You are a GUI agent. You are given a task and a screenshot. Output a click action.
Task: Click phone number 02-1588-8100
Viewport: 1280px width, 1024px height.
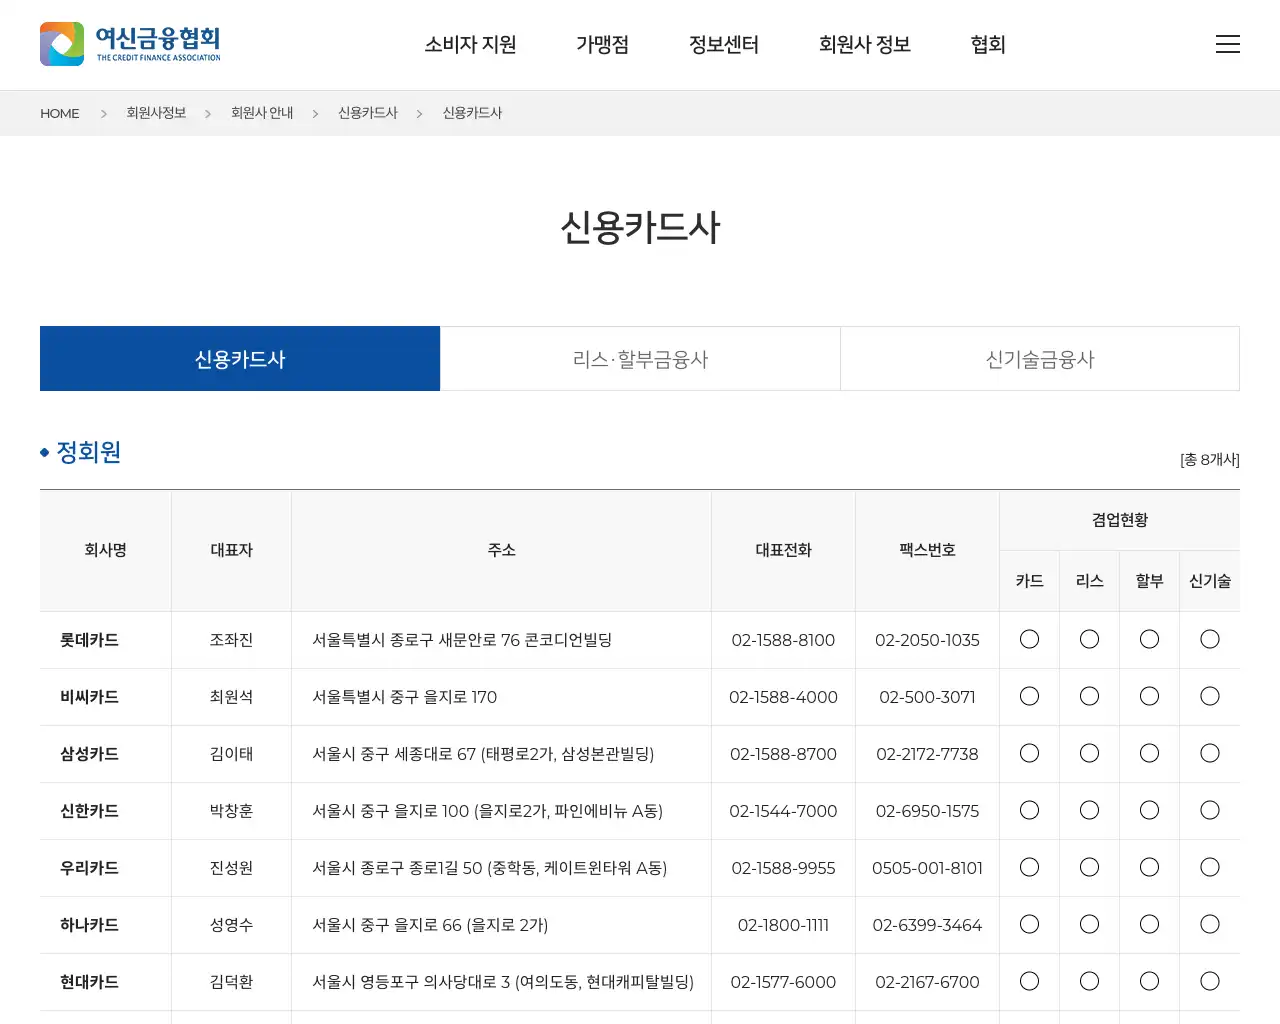[x=783, y=640]
